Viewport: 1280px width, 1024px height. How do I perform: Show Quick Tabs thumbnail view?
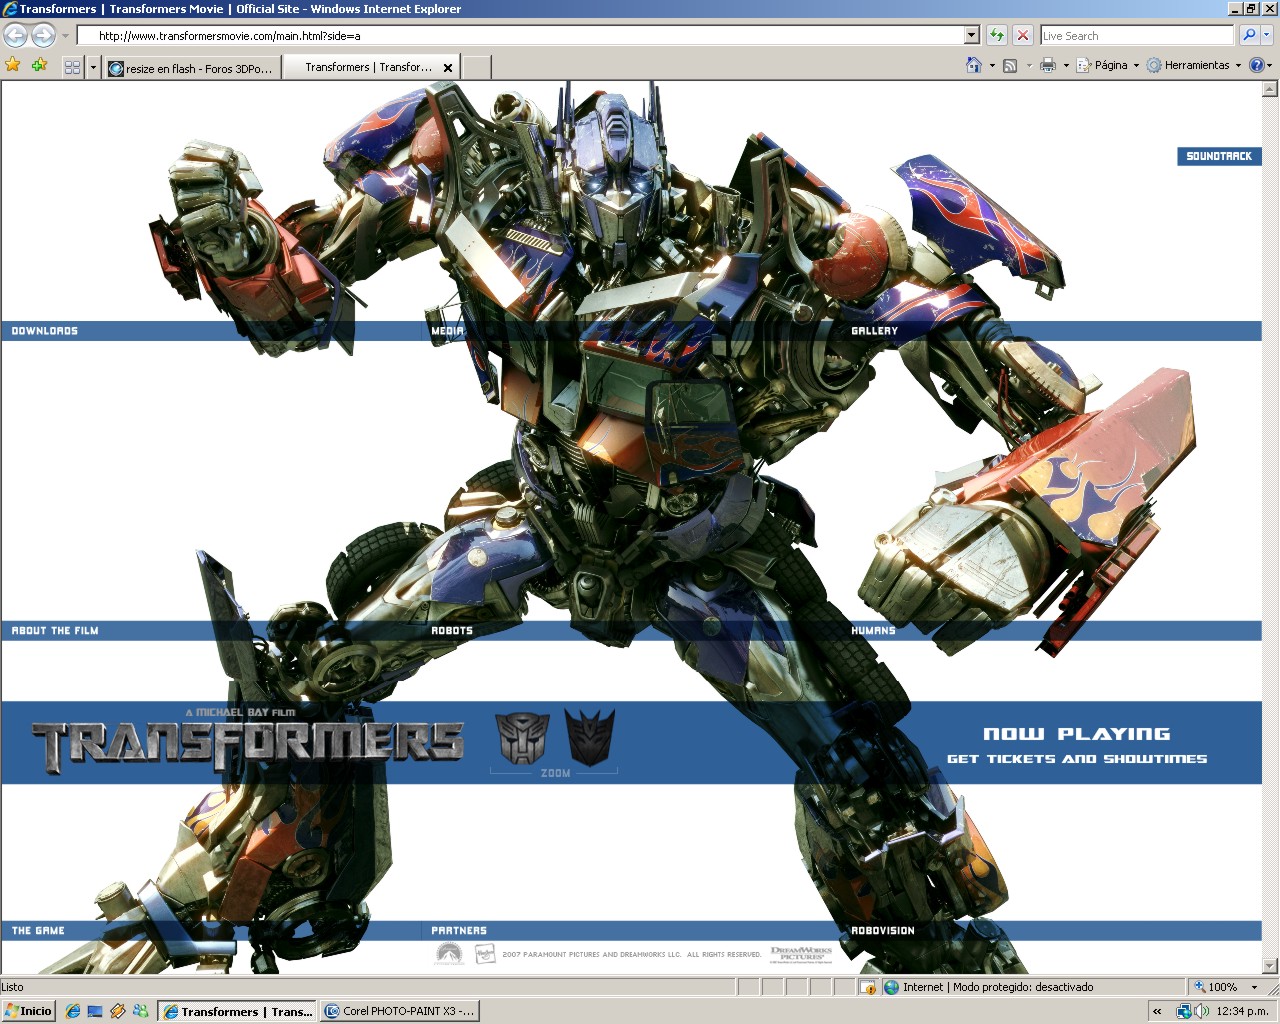point(72,68)
